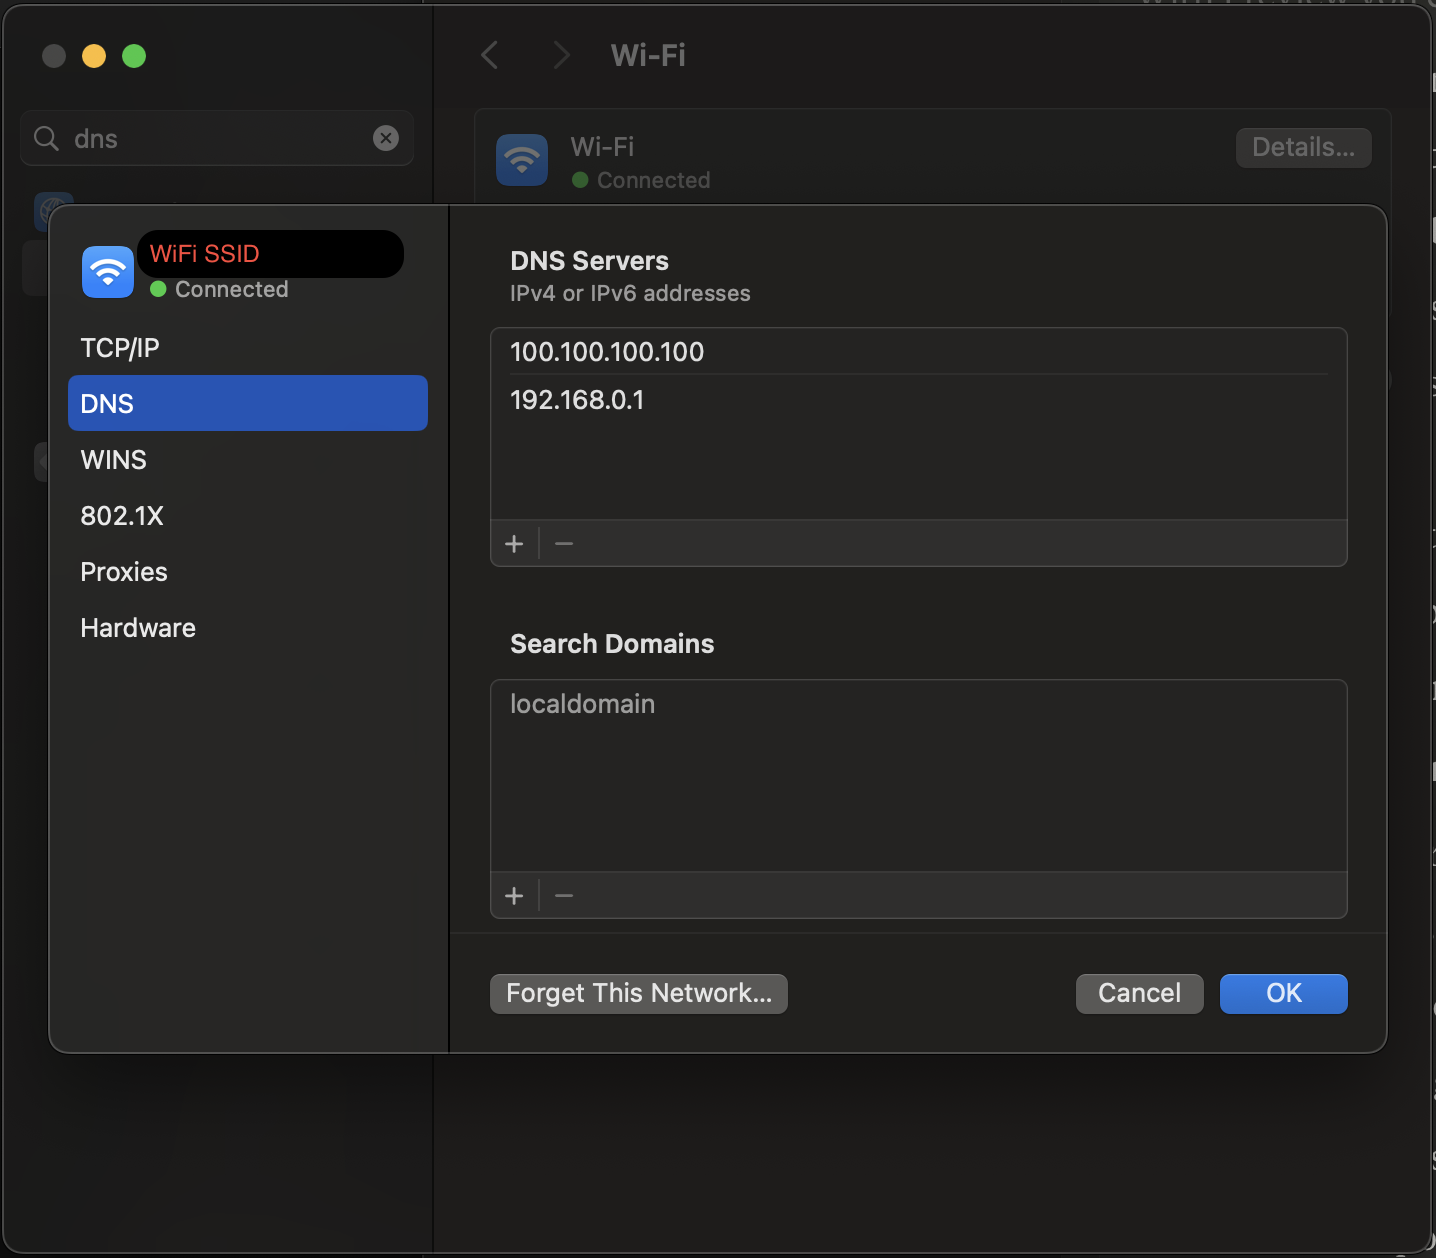
Task: Cancel the network settings dialog
Action: [x=1139, y=993]
